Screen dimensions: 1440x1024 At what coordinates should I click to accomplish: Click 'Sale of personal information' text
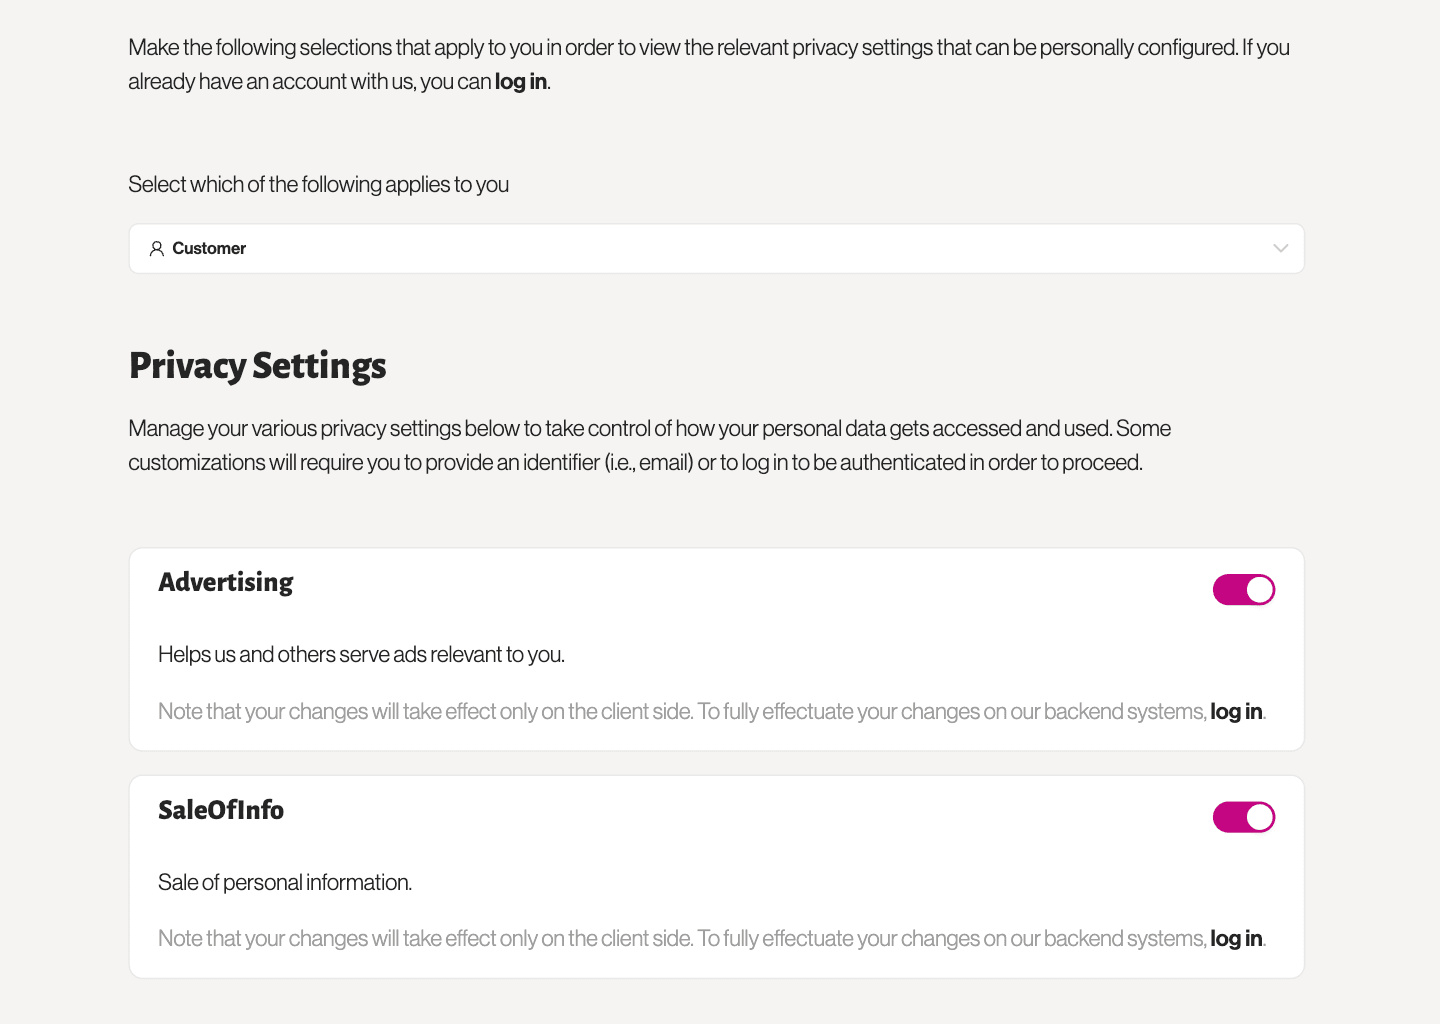[x=284, y=882]
